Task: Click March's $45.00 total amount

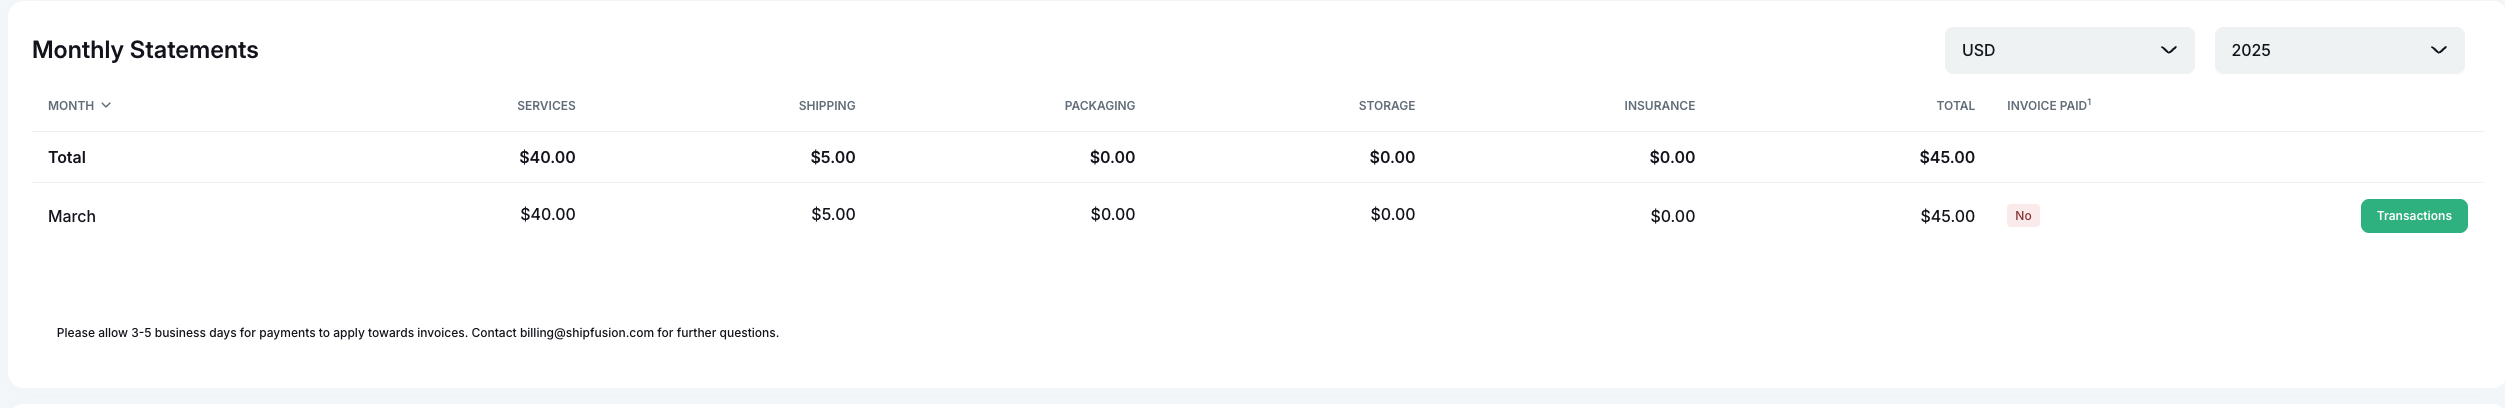Action: pyautogui.click(x=1947, y=216)
